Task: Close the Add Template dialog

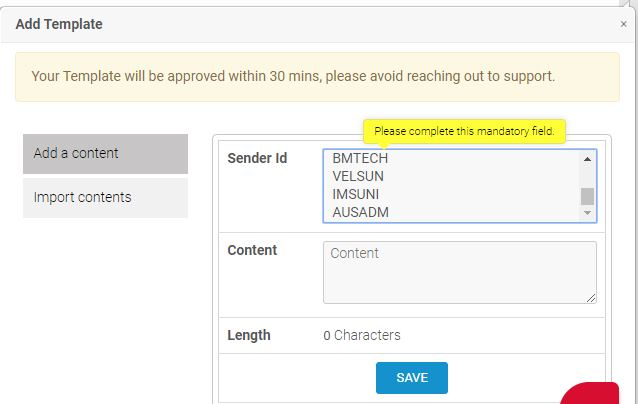Action: coord(623,24)
